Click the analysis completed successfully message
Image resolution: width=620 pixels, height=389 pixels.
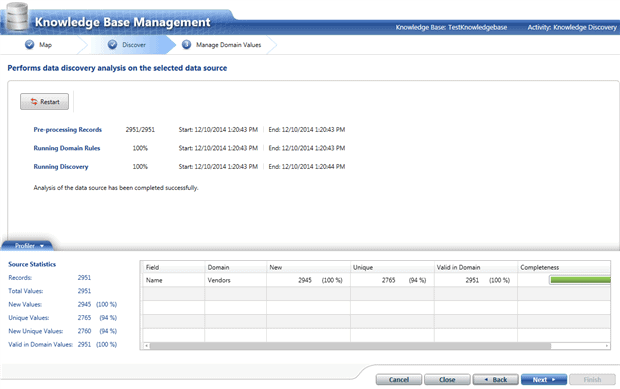pos(116,188)
